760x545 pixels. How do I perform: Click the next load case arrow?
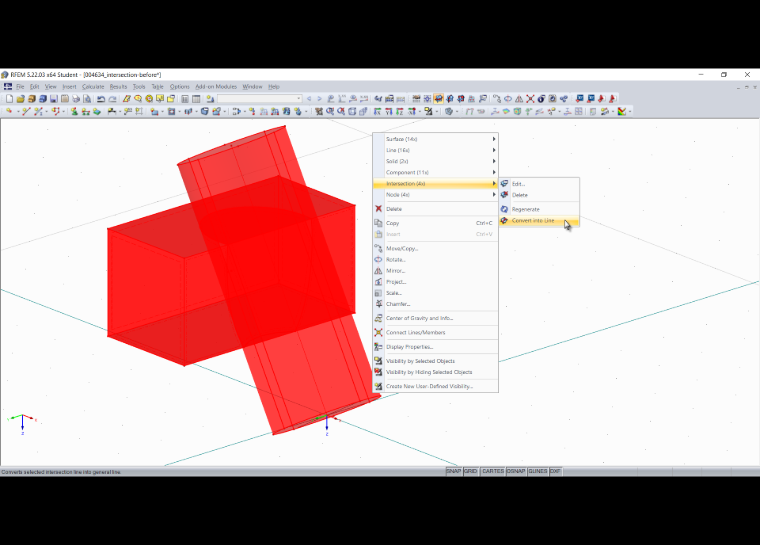tap(319, 99)
